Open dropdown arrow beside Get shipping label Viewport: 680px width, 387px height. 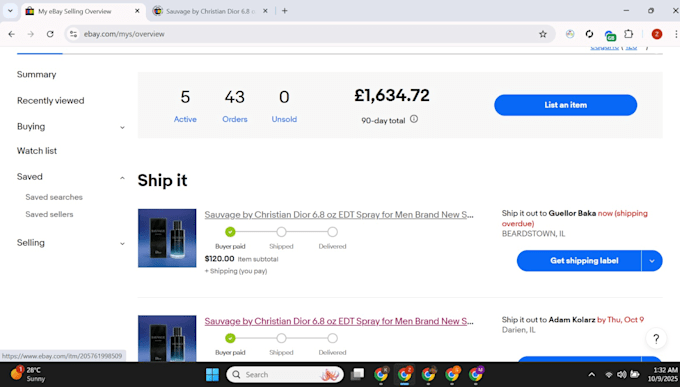click(652, 261)
